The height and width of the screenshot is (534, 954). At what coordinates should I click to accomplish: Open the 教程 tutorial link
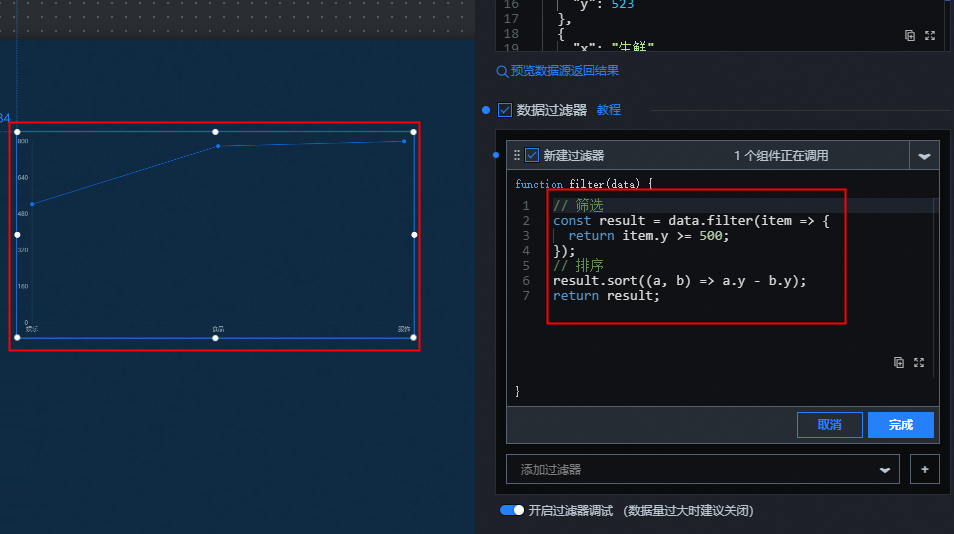coord(608,110)
